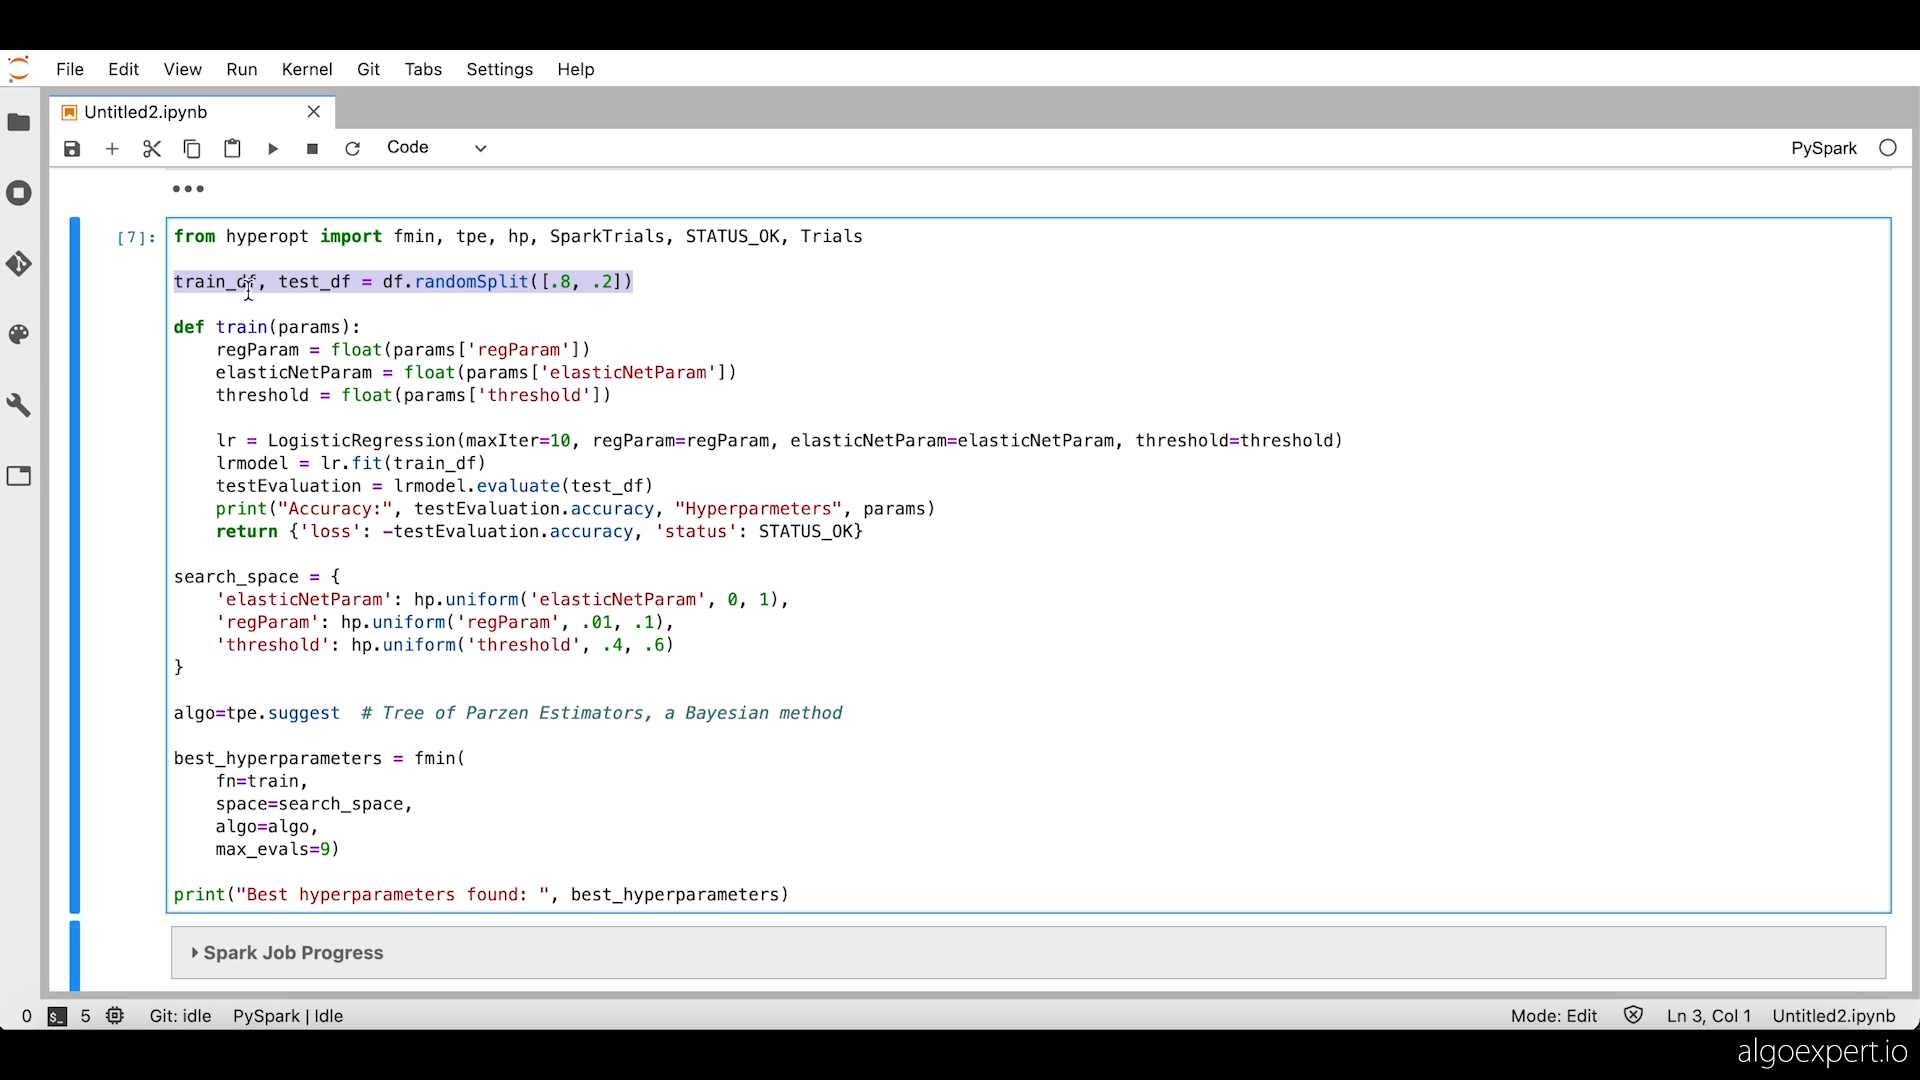The height and width of the screenshot is (1080, 1920).
Task: Open the Kernel menu
Action: coord(307,69)
